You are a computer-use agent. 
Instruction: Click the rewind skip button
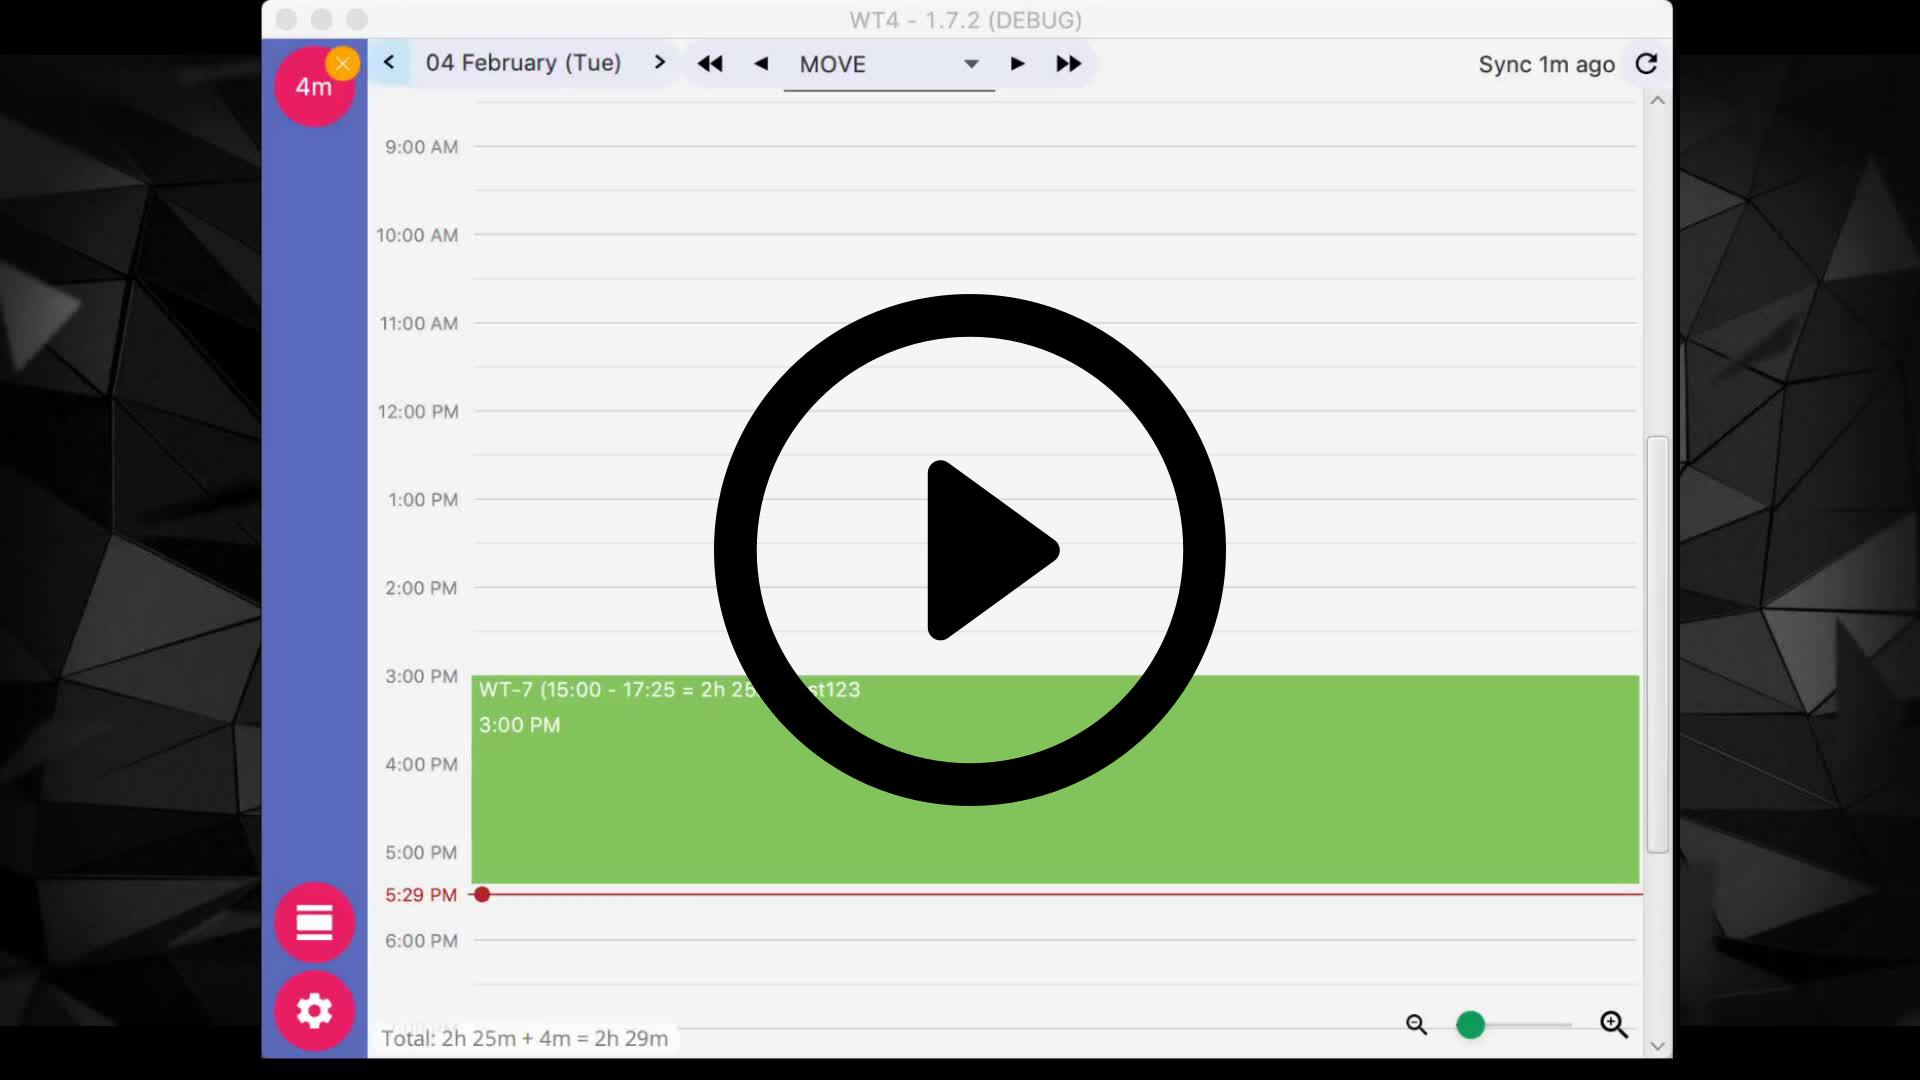[712, 63]
